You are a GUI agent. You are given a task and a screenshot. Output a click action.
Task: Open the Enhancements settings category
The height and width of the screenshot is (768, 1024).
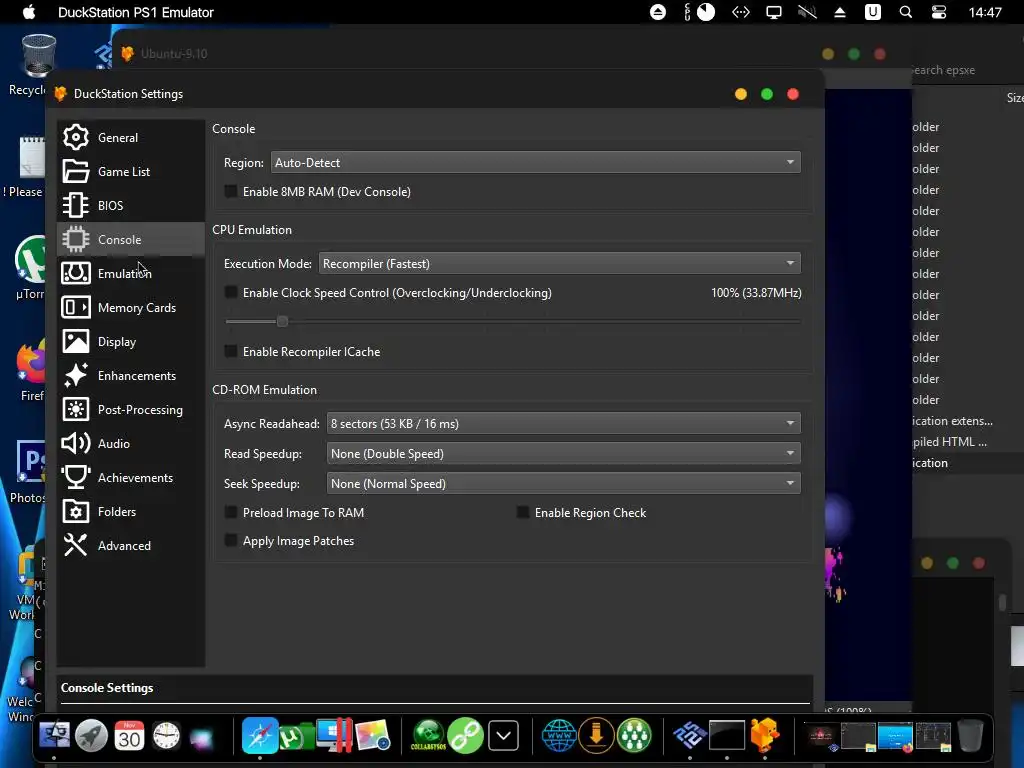click(x=131, y=376)
